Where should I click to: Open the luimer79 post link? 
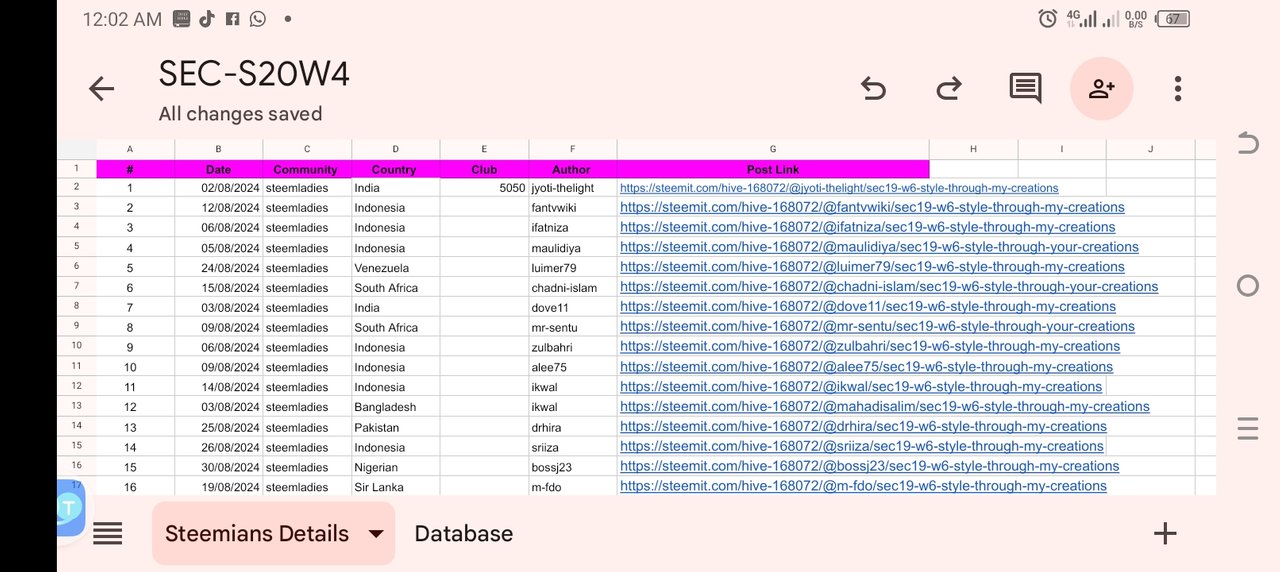pos(872,267)
